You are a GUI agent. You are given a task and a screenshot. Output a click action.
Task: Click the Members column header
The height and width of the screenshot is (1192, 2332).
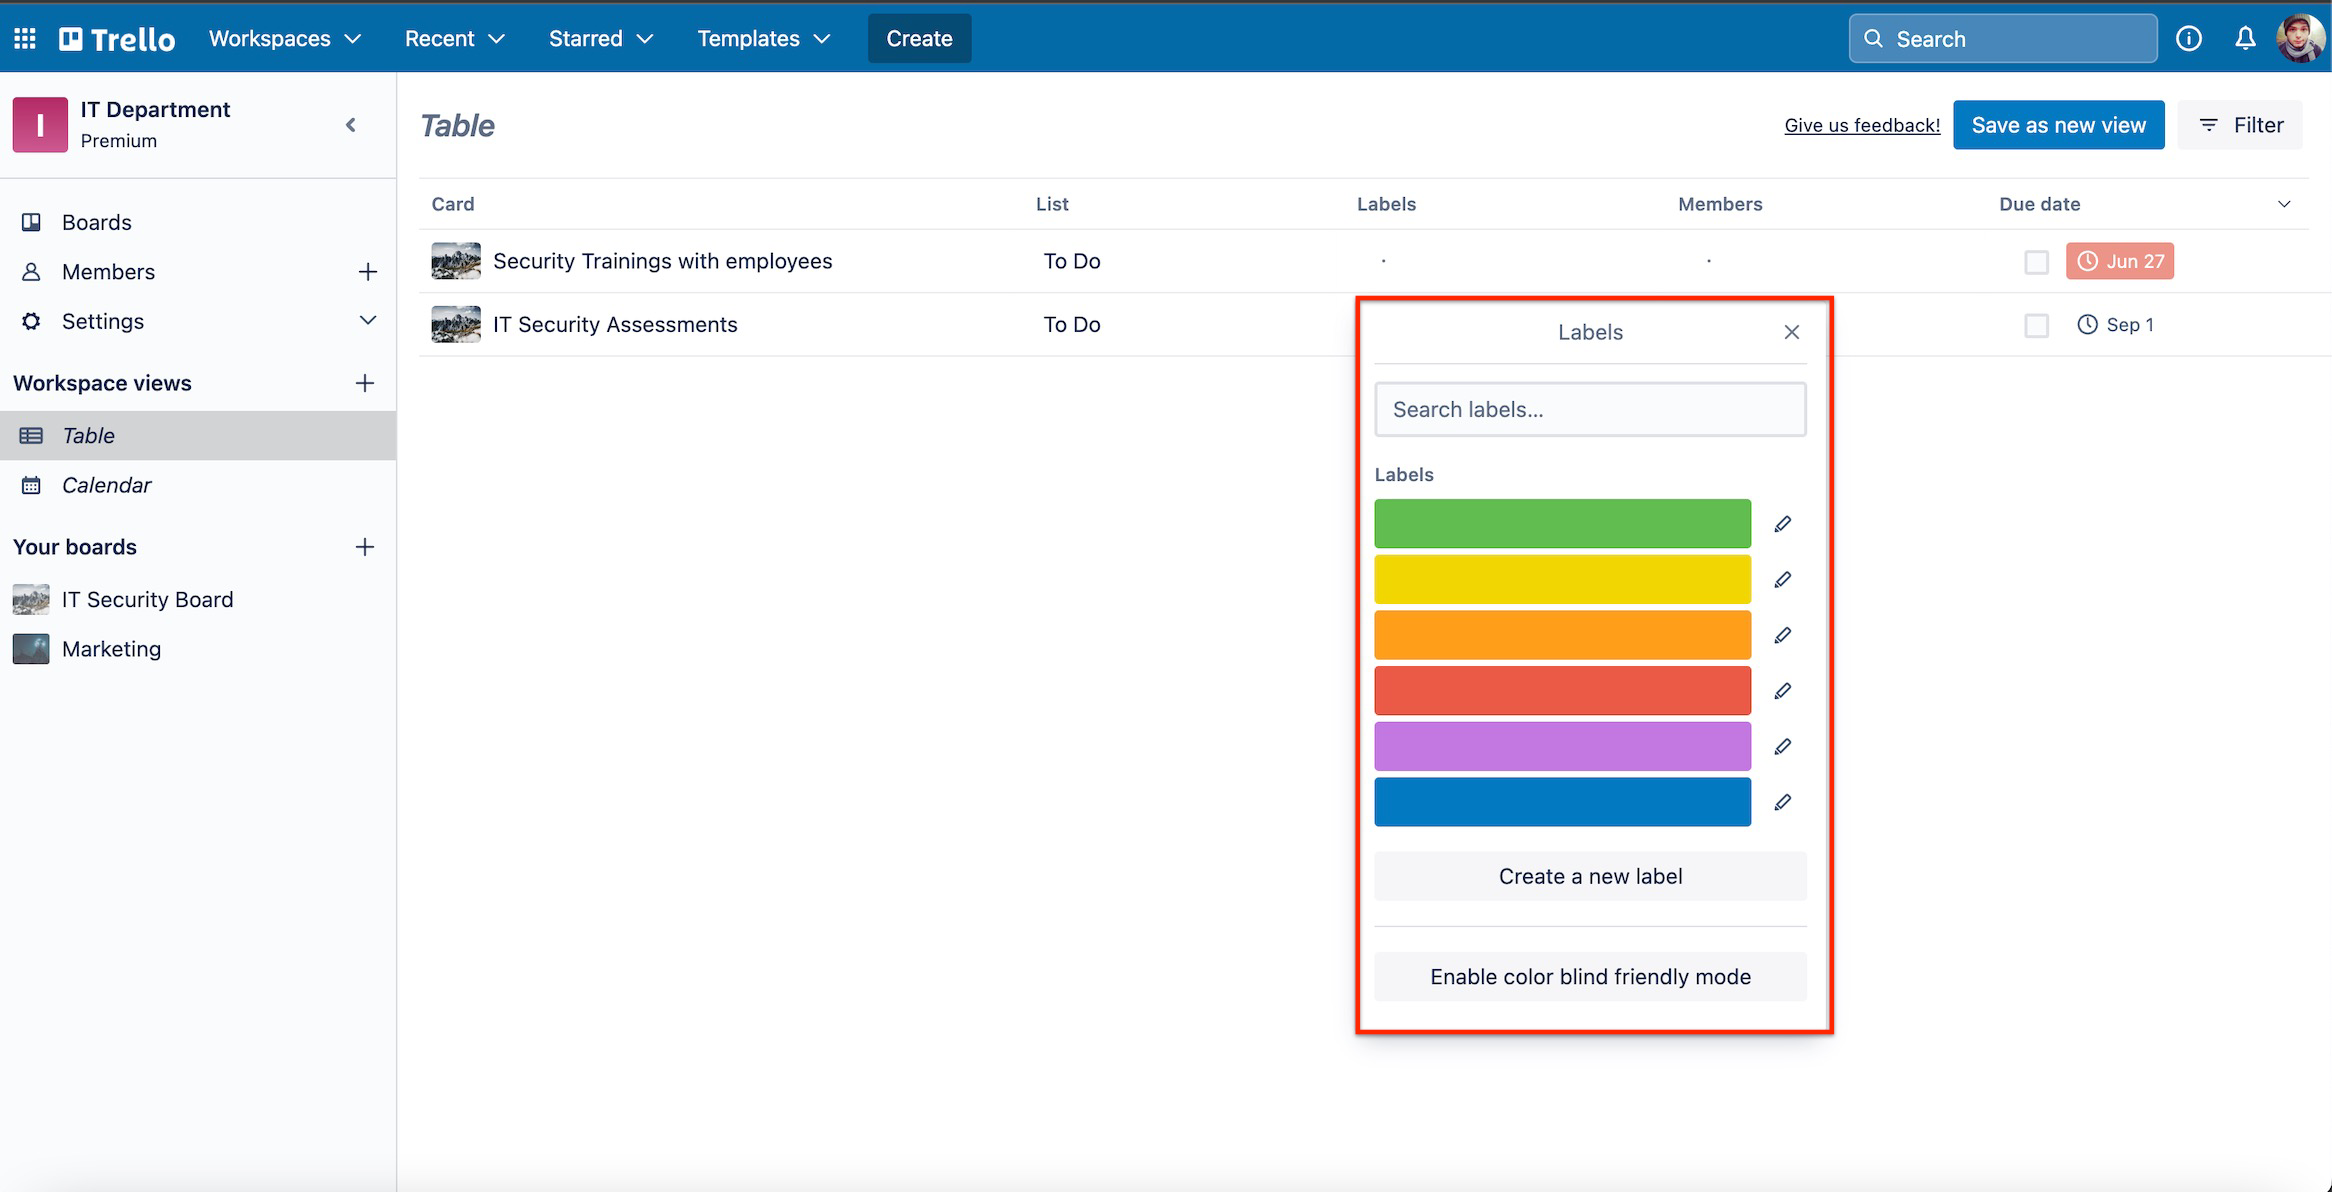point(1720,204)
